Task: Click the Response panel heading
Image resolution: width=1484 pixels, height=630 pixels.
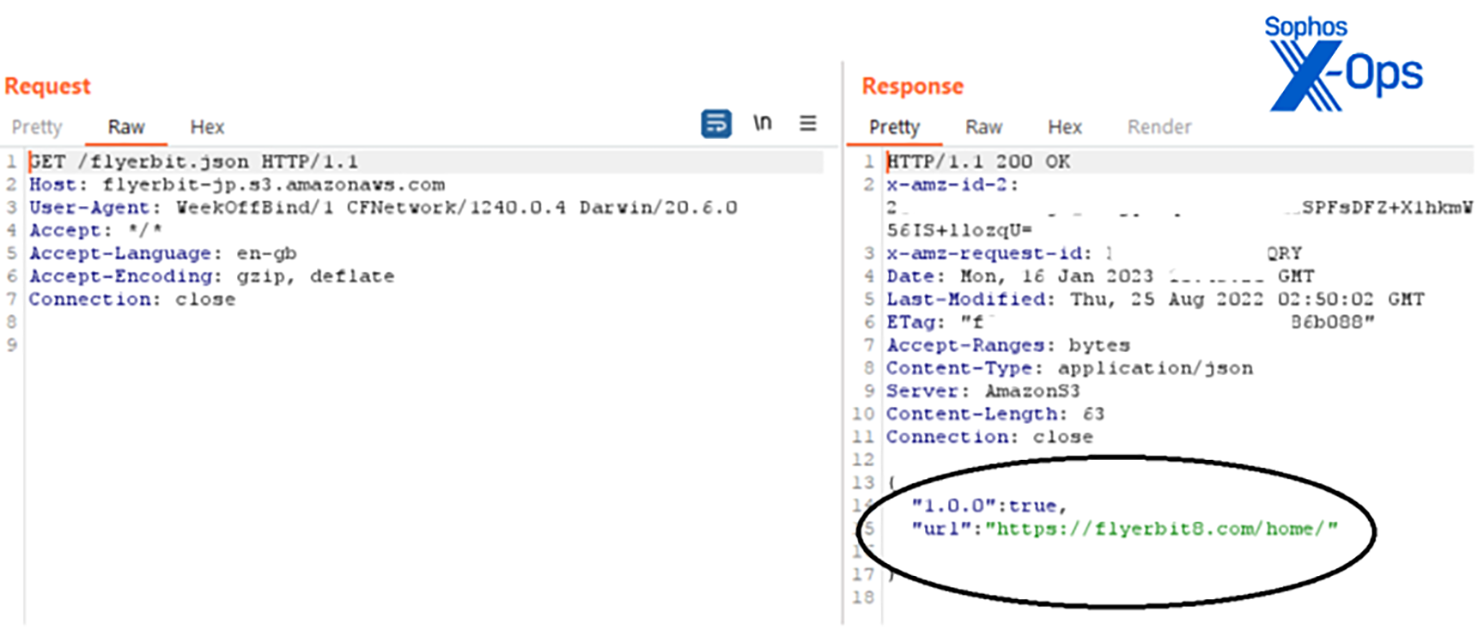Action: [x=912, y=86]
